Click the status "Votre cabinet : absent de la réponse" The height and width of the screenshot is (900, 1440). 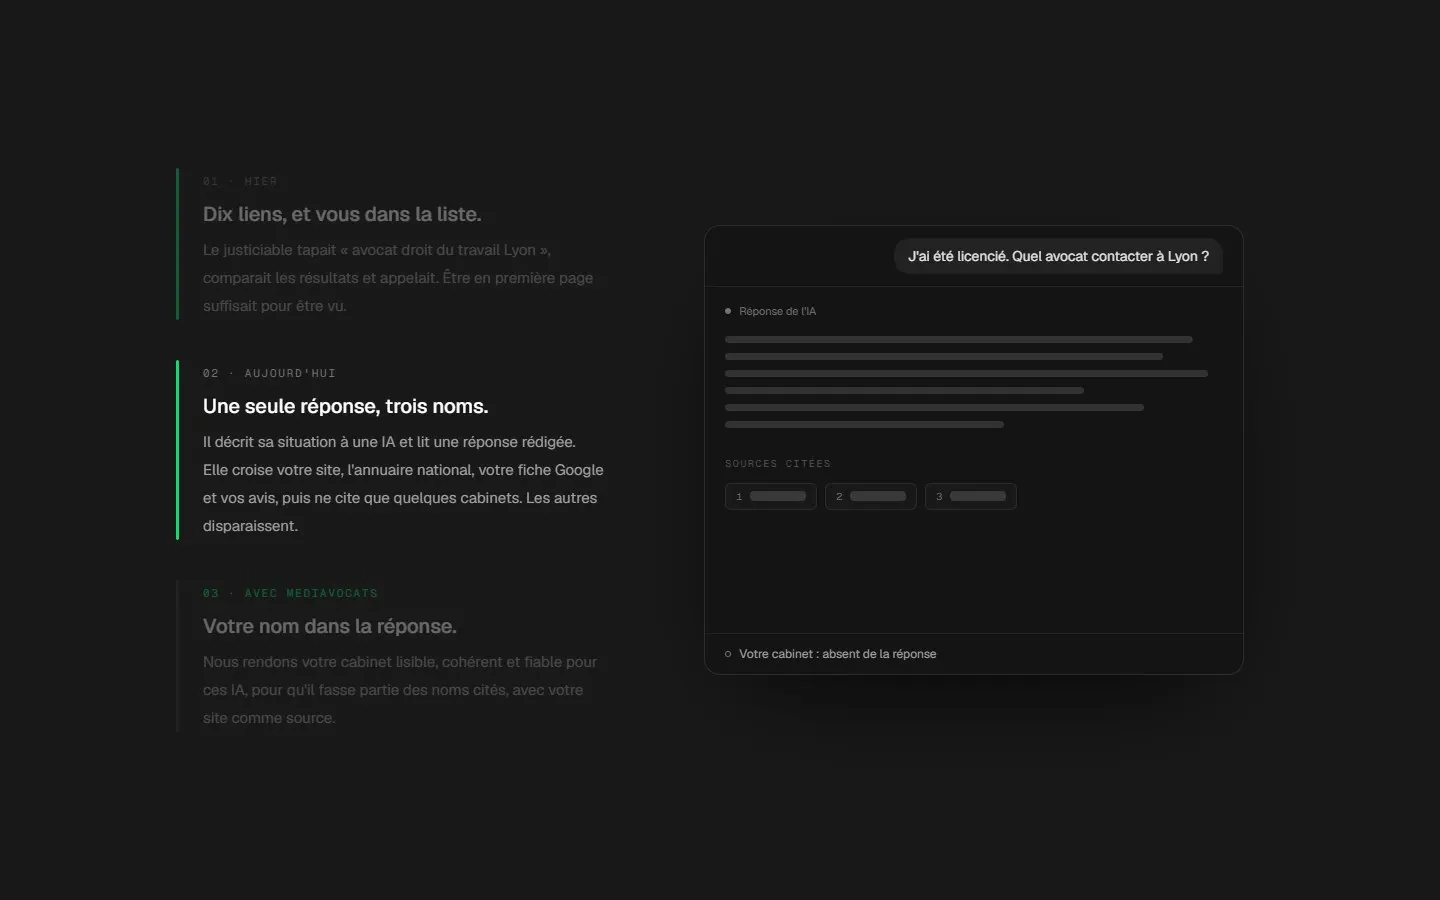pyautogui.click(x=838, y=654)
